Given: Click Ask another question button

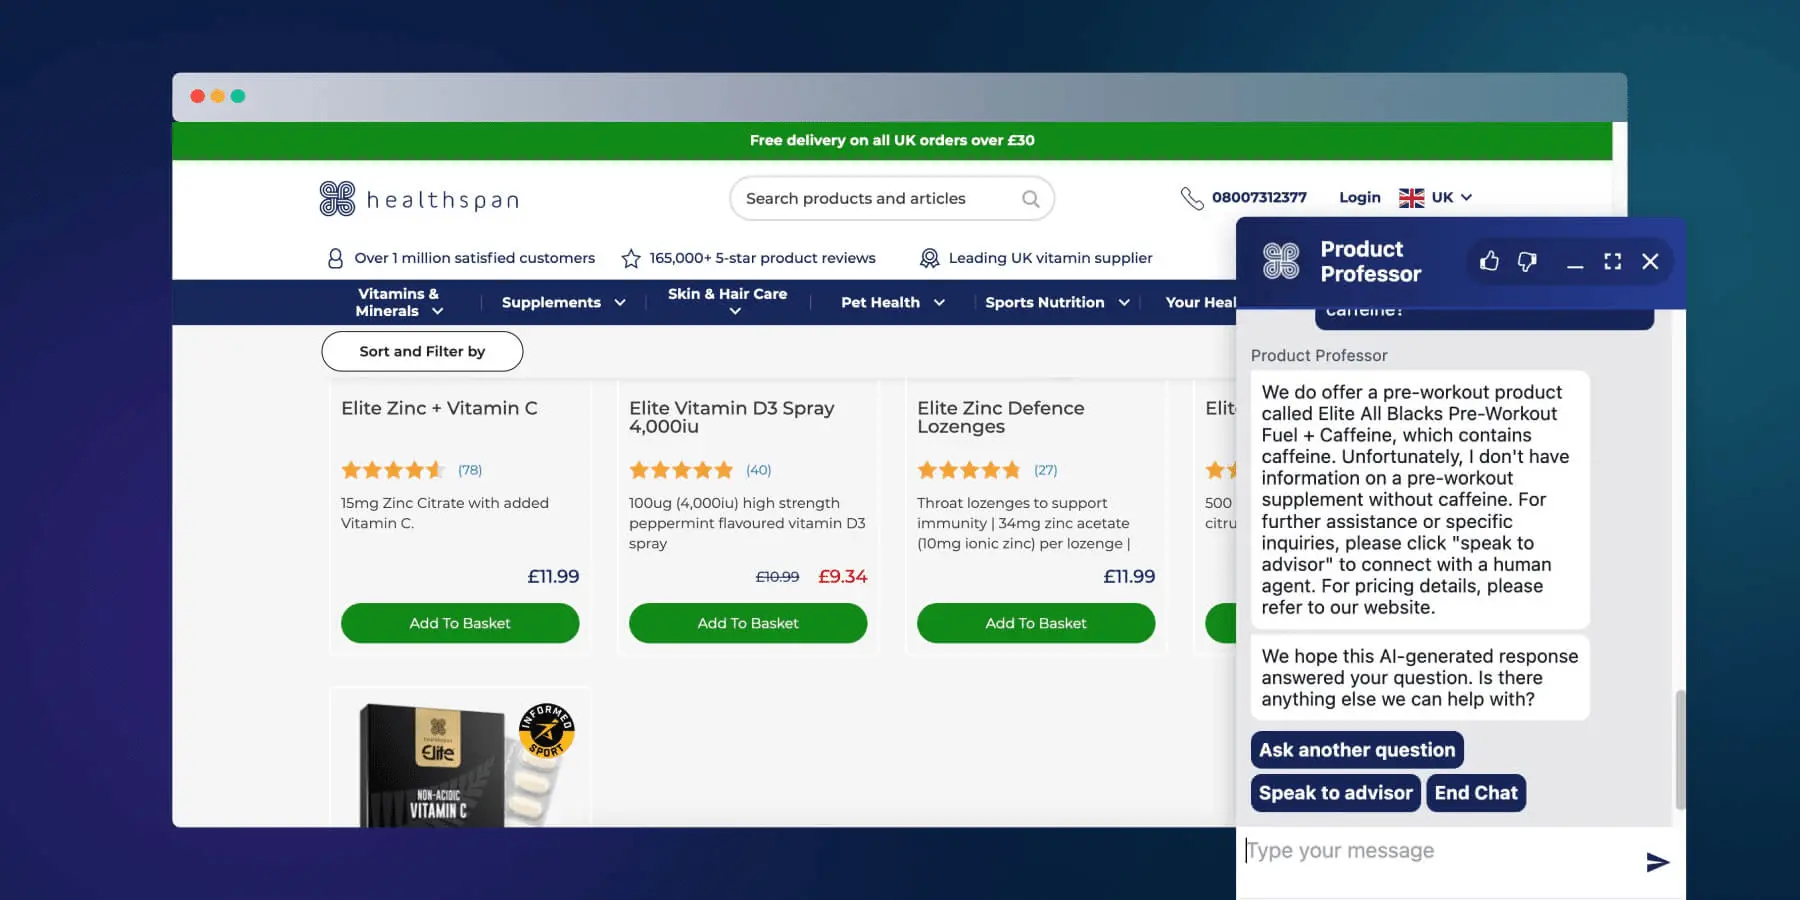Looking at the screenshot, I should [1357, 750].
